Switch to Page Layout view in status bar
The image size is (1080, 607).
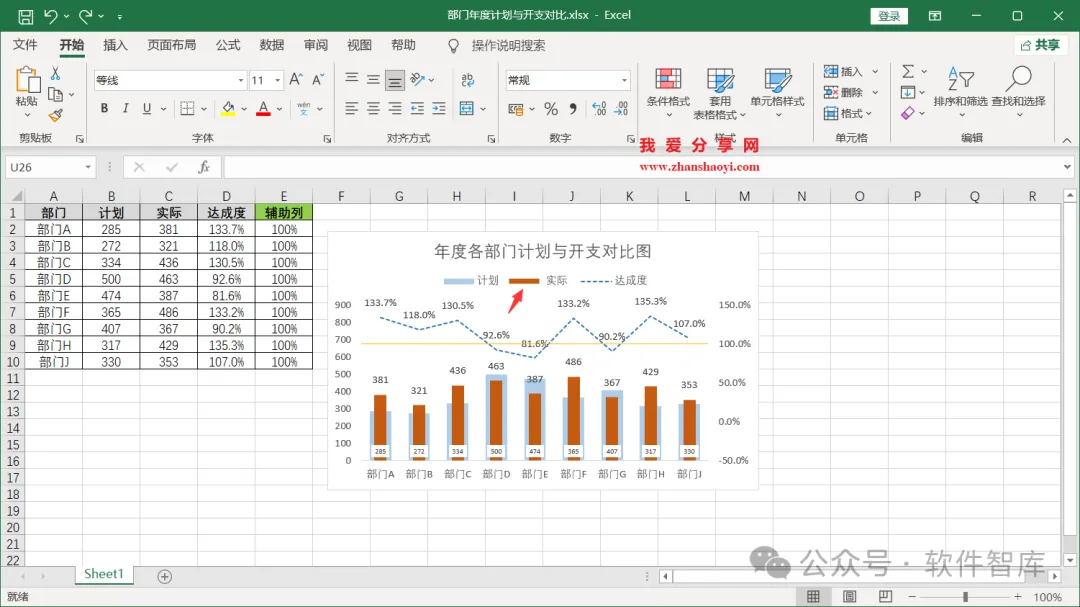[849, 597]
